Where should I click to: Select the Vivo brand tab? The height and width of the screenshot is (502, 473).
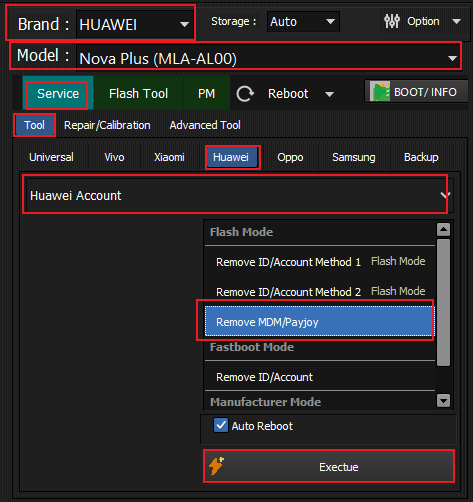click(114, 157)
